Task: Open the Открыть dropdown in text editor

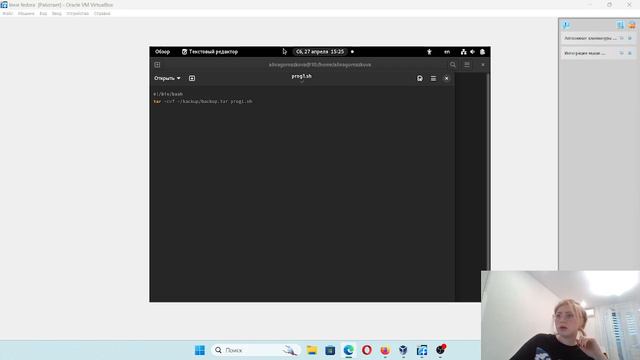Action: coord(167,78)
